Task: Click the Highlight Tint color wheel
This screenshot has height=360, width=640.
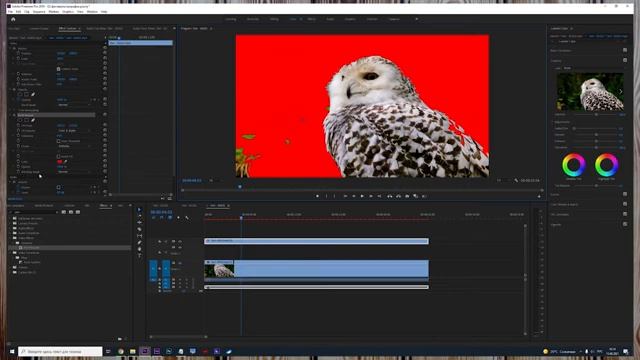Action: [607, 165]
